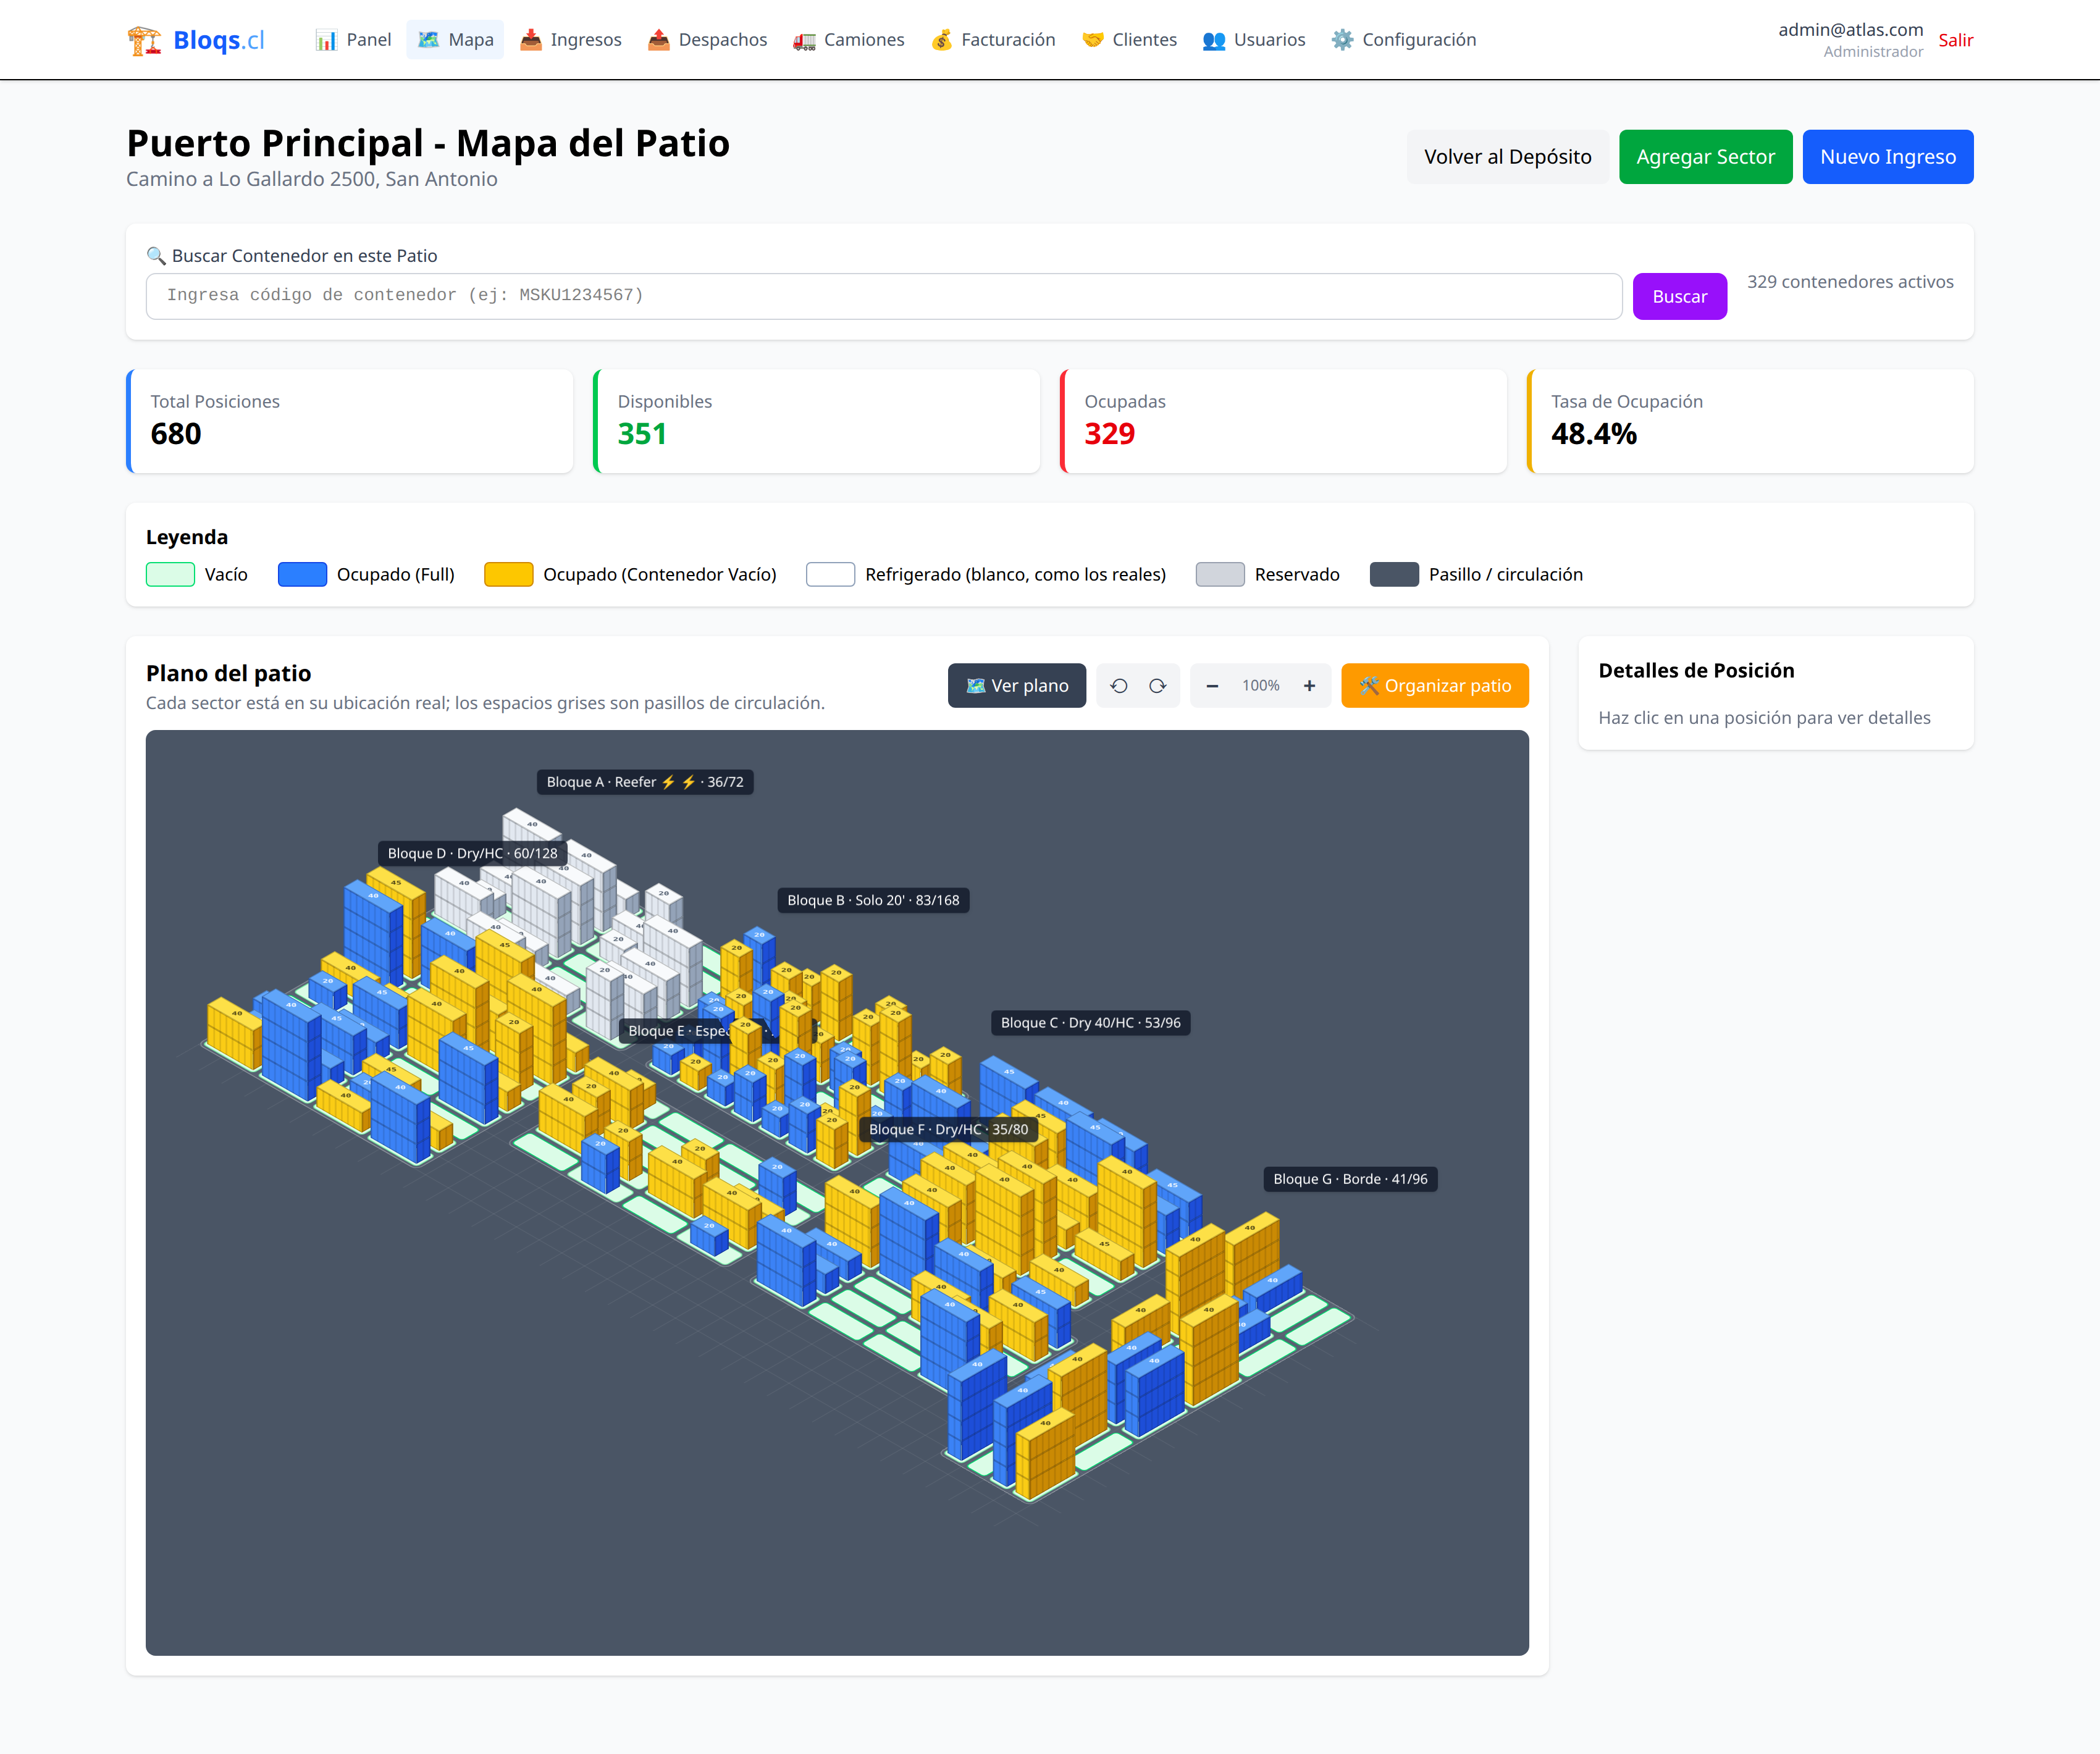Log out with Salir link
This screenshot has height=1754, width=2100.
click(1955, 40)
